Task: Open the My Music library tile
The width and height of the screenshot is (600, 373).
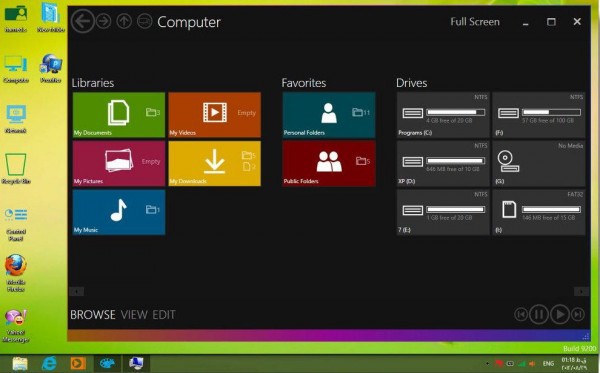Action: 119,212
